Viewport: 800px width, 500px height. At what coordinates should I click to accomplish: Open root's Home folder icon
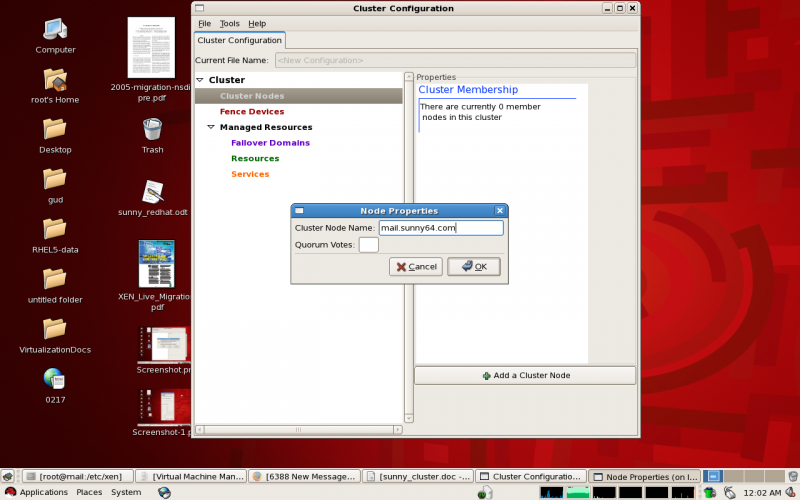coord(55,80)
